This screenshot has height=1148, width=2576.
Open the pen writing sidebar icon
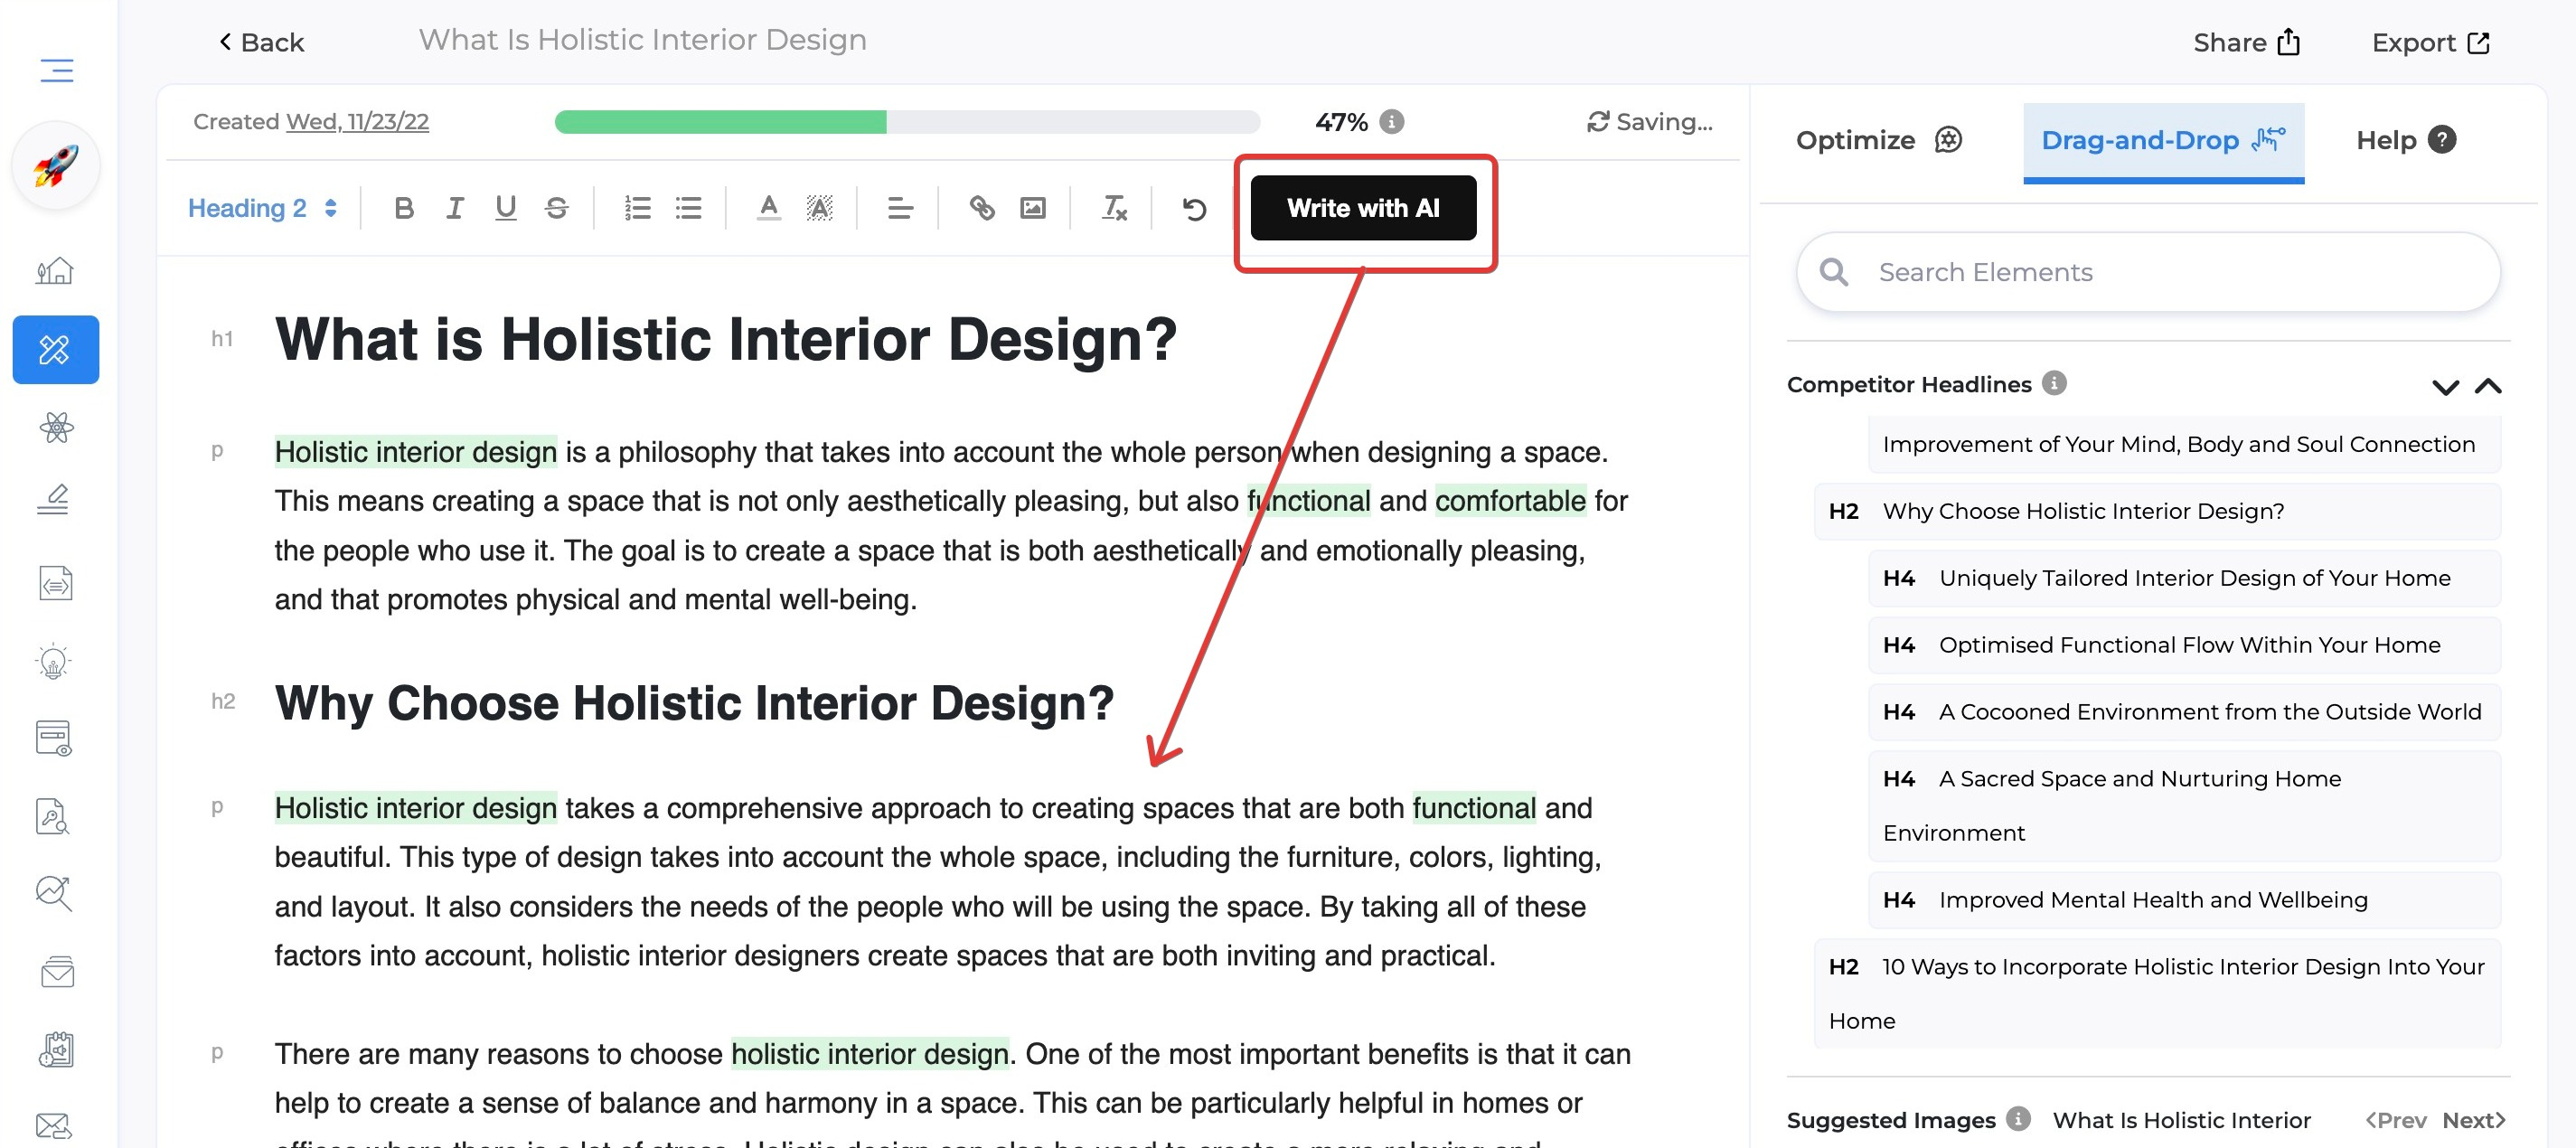(53, 499)
